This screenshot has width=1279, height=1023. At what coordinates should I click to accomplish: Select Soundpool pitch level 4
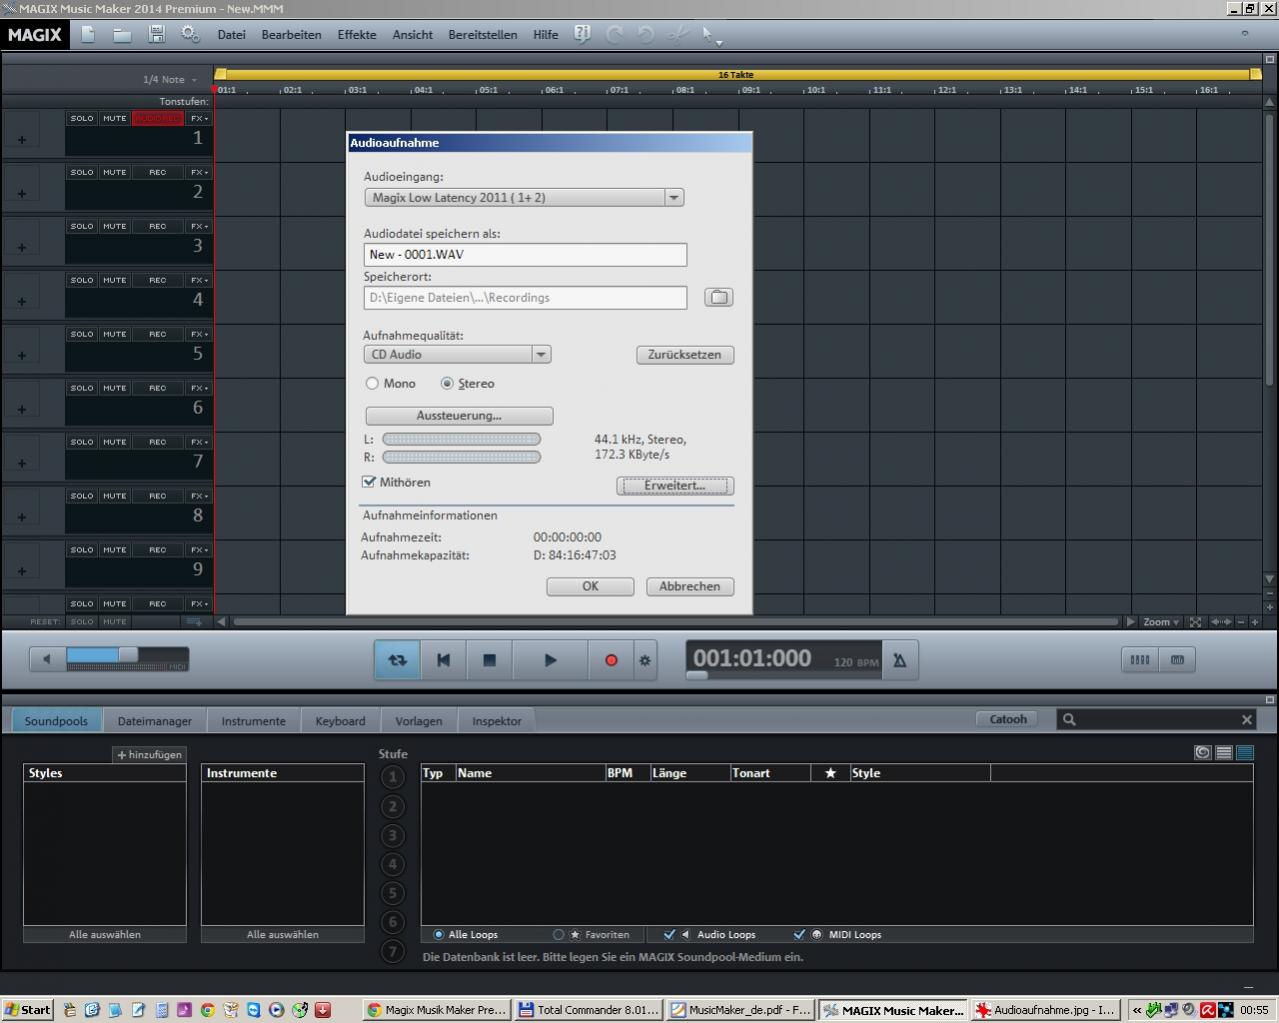point(393,864)
